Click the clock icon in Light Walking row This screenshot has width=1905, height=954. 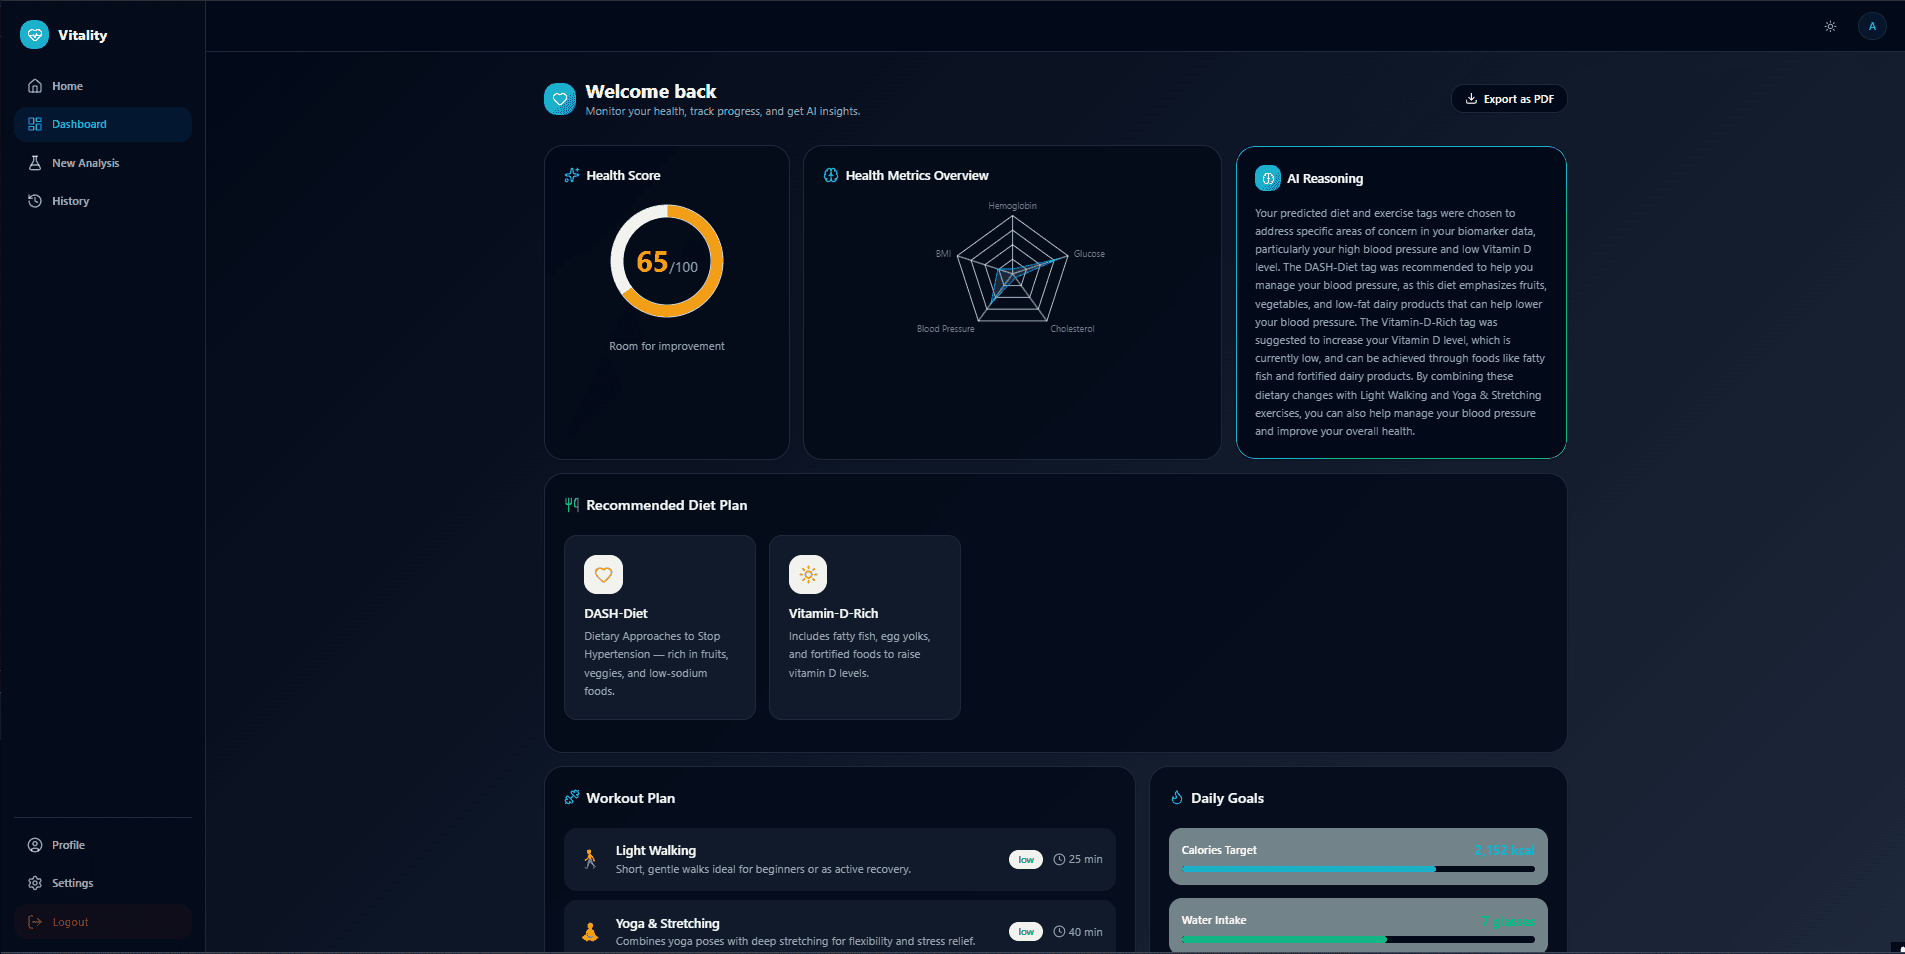pos(1059,859)
